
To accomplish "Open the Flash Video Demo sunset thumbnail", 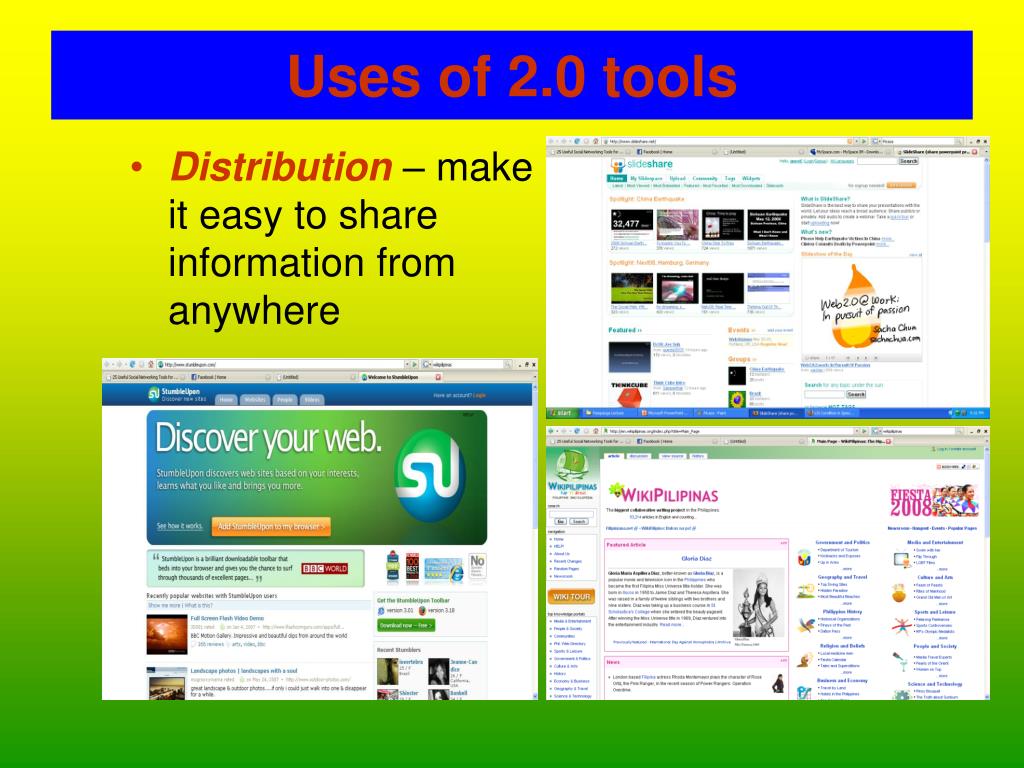I will coord(167,634).
